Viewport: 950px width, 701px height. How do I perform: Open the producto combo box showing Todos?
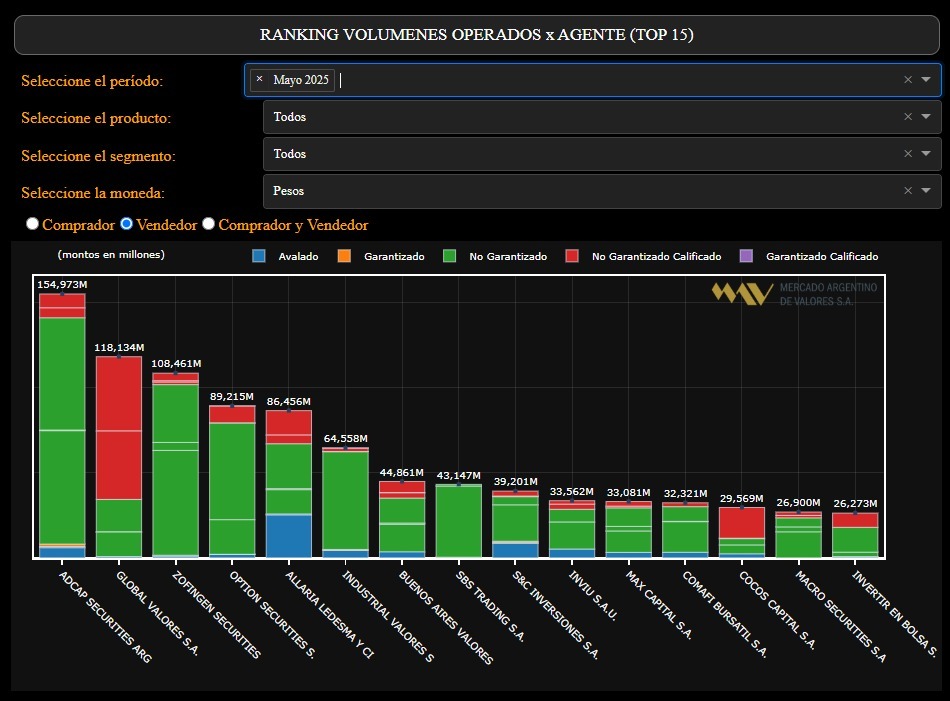tap(602, 117)
